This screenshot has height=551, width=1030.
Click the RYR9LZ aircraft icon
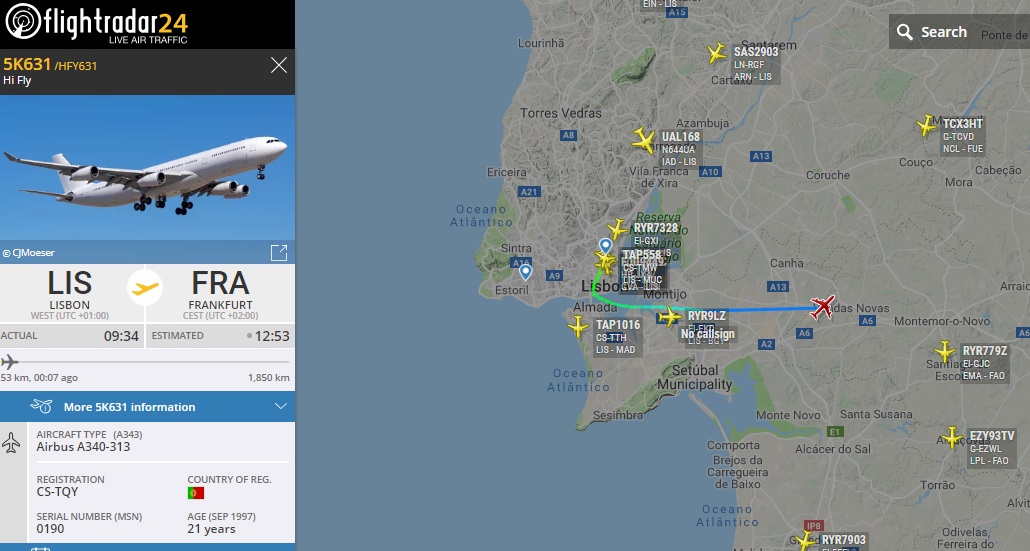pos(670,317)
